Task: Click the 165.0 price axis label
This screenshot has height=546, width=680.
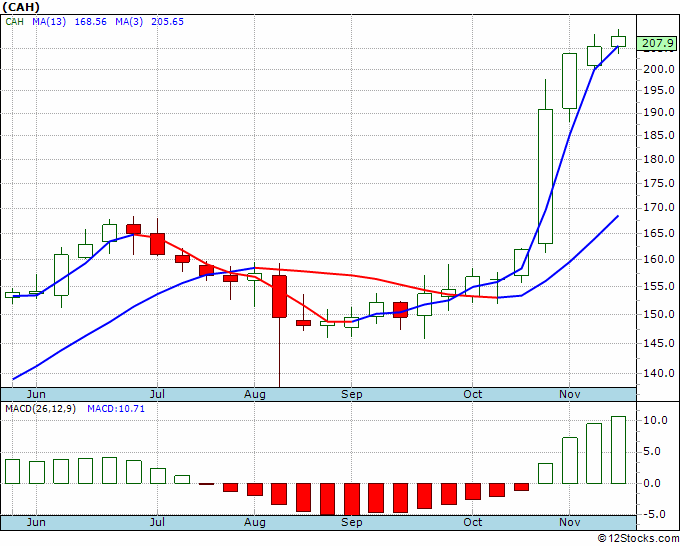Action: (x=658, y=233)
